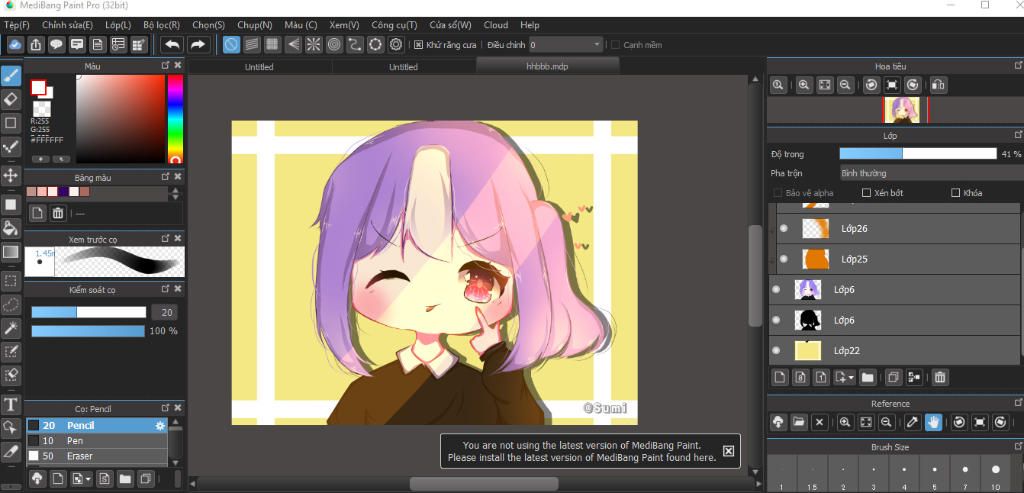Dismiss the MediBang update notification
Image resolution: width=1024 pixels, height=493 pixels.
pos(729,451)
